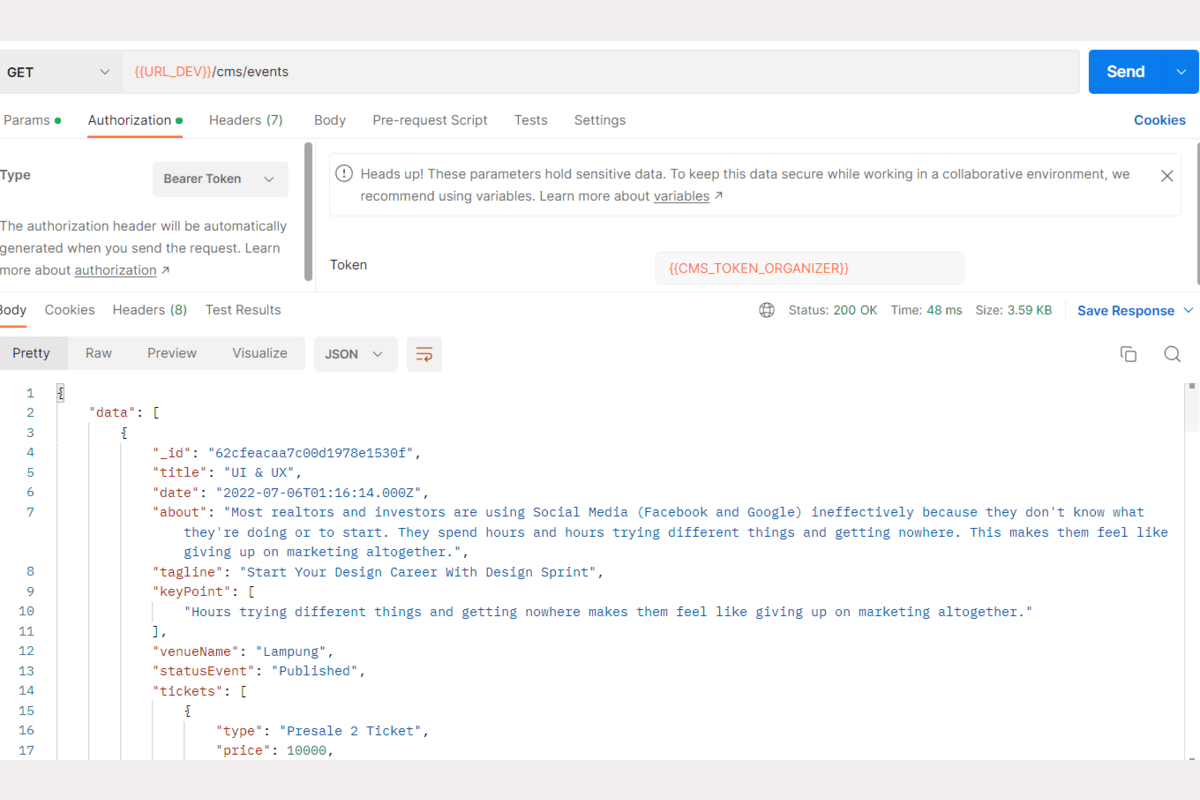The image size is (1200, 800).
Task: Select the Raw response view
Action: tap(98, 353)
